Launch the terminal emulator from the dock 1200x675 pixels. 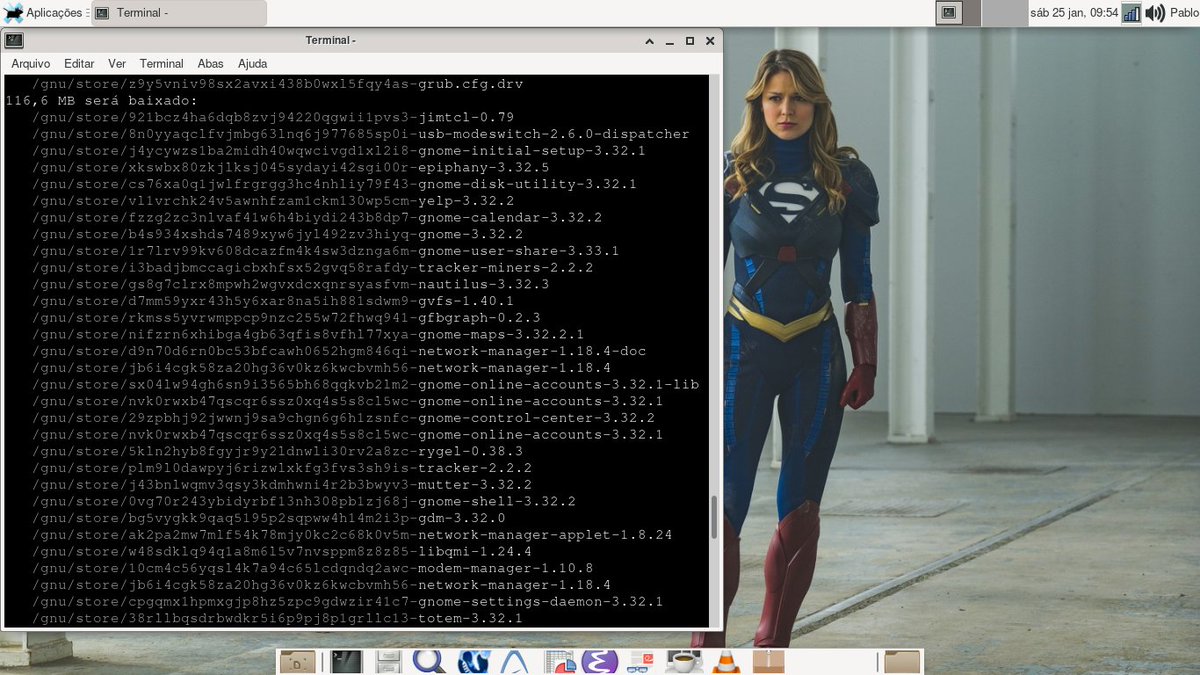347,661
